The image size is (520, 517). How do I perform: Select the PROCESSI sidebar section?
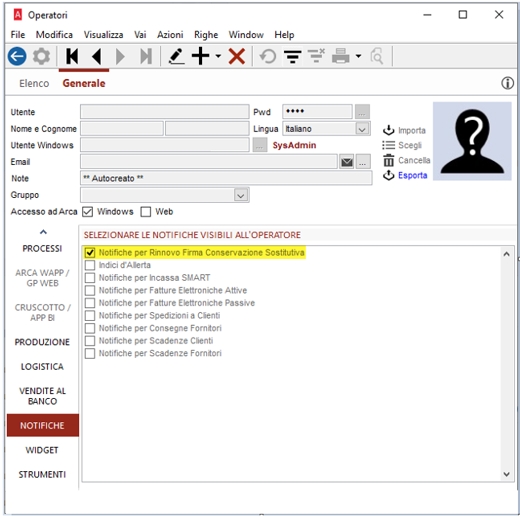tap(42, 249)
